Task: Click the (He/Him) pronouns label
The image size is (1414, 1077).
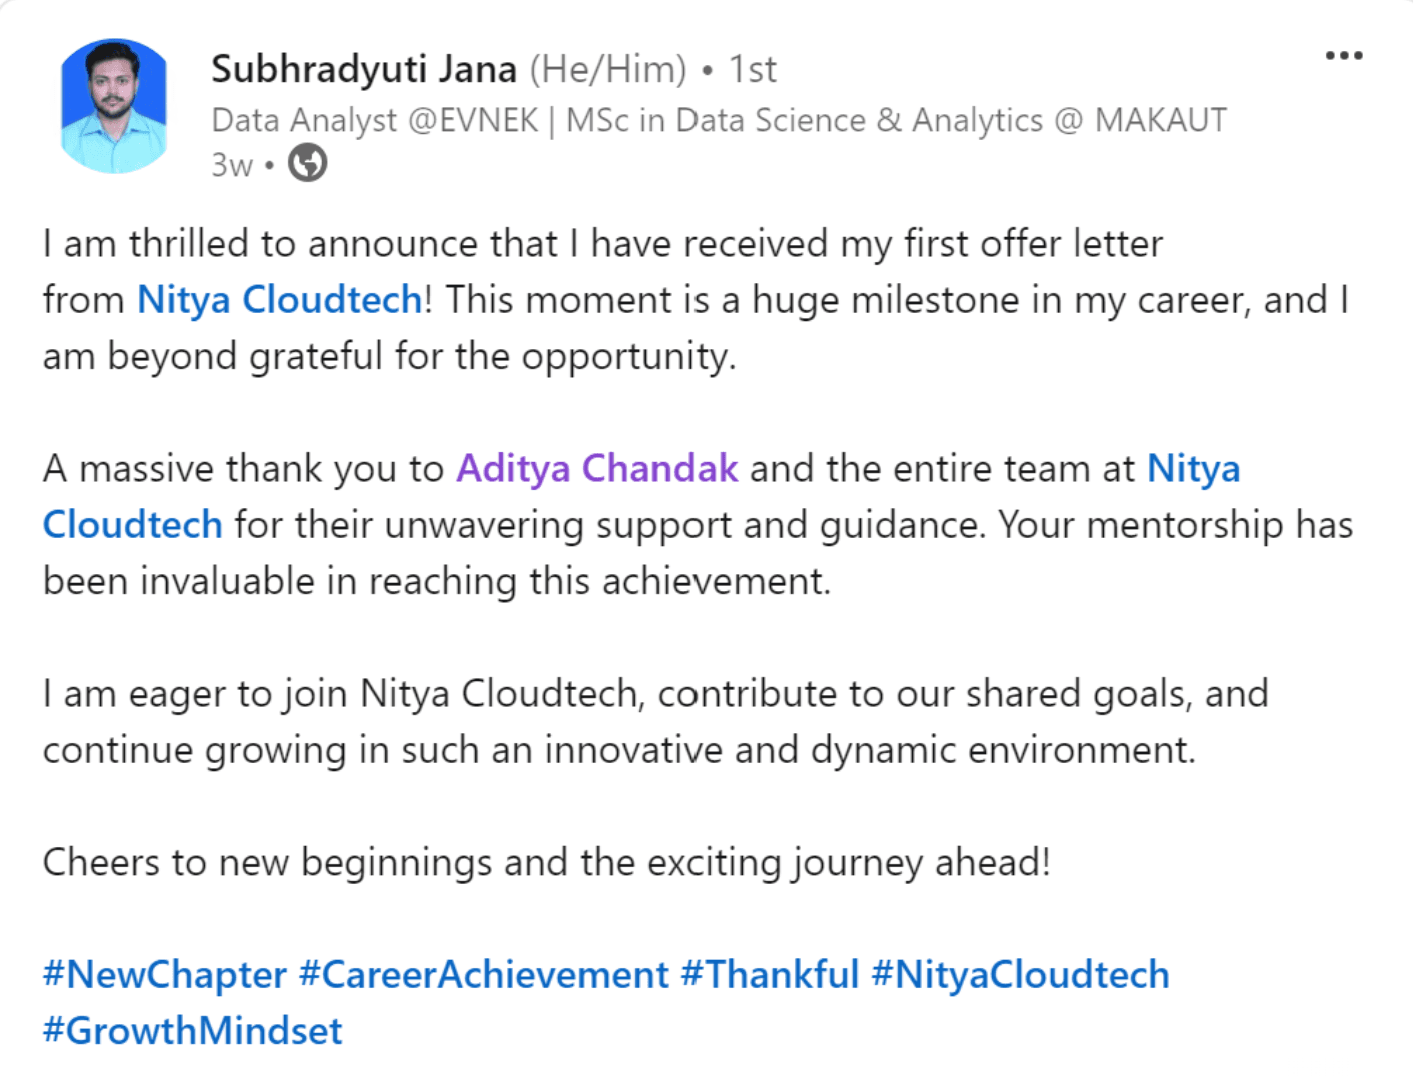Action: click(607, 69)
